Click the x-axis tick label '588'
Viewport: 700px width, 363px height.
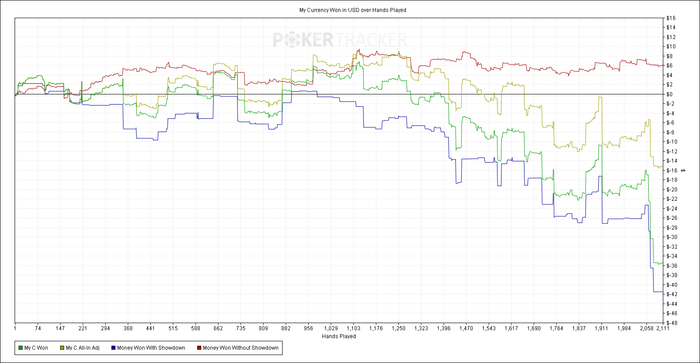pos(196,329)
